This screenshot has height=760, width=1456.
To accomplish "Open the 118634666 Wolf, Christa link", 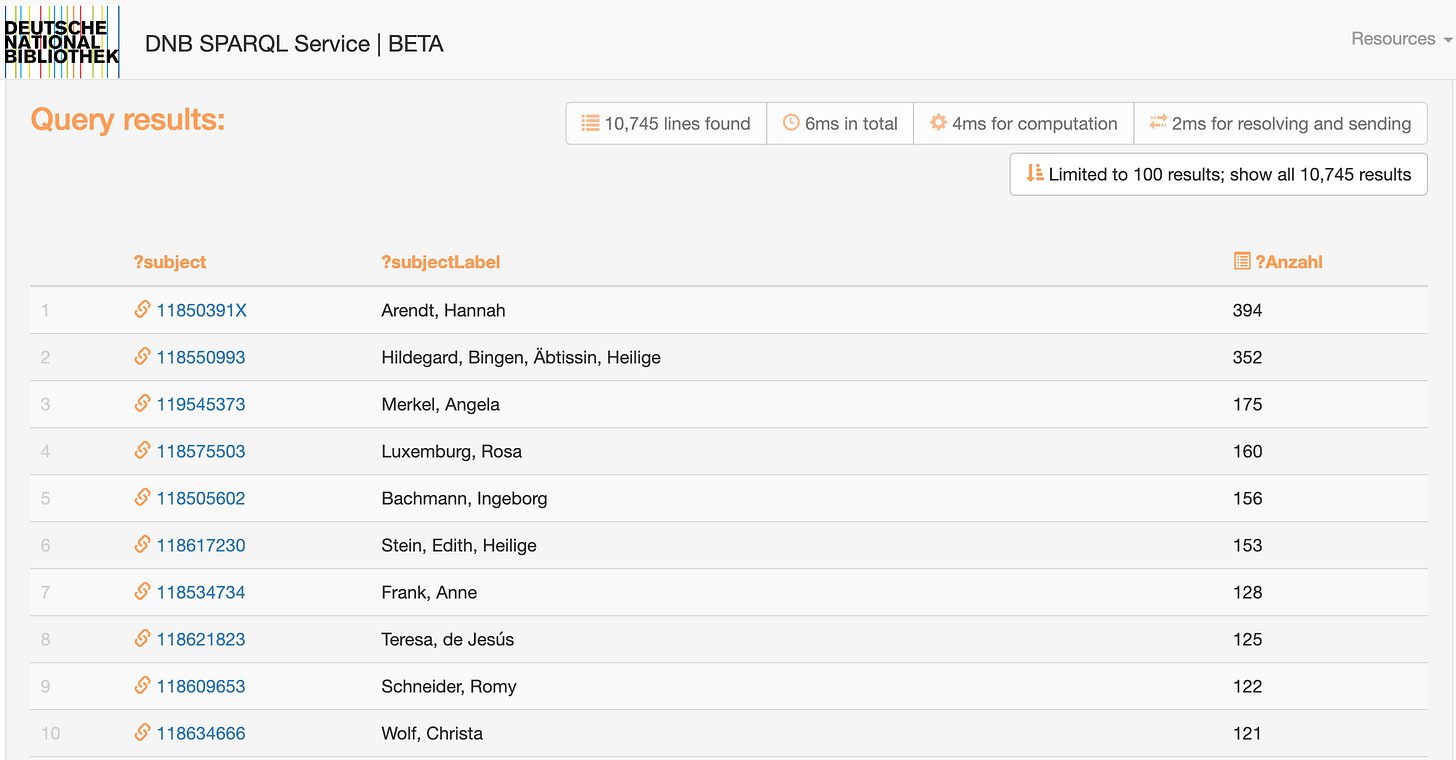I will tap(201, 733).
